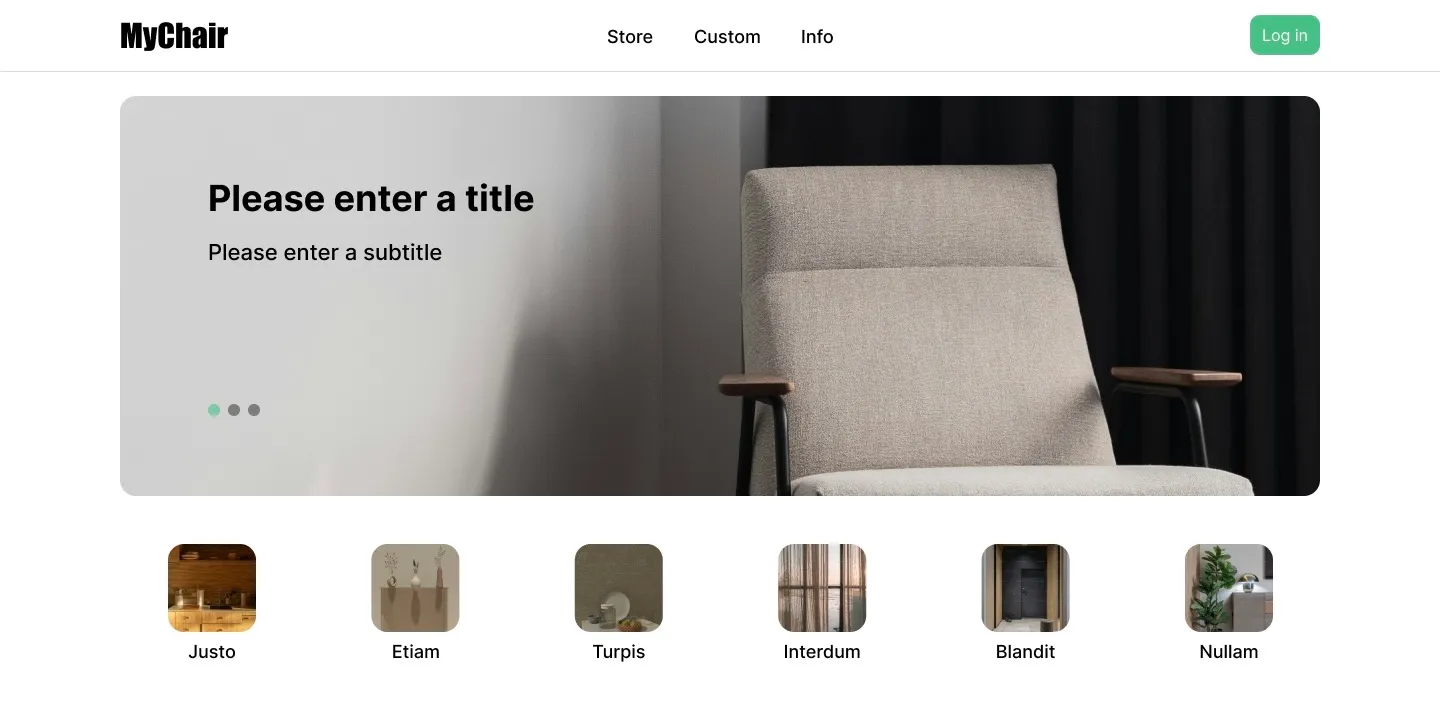Switch to the third carousel slide dot
The height and width of the screenshot is (715, 1440).
[x=254, y=410]
